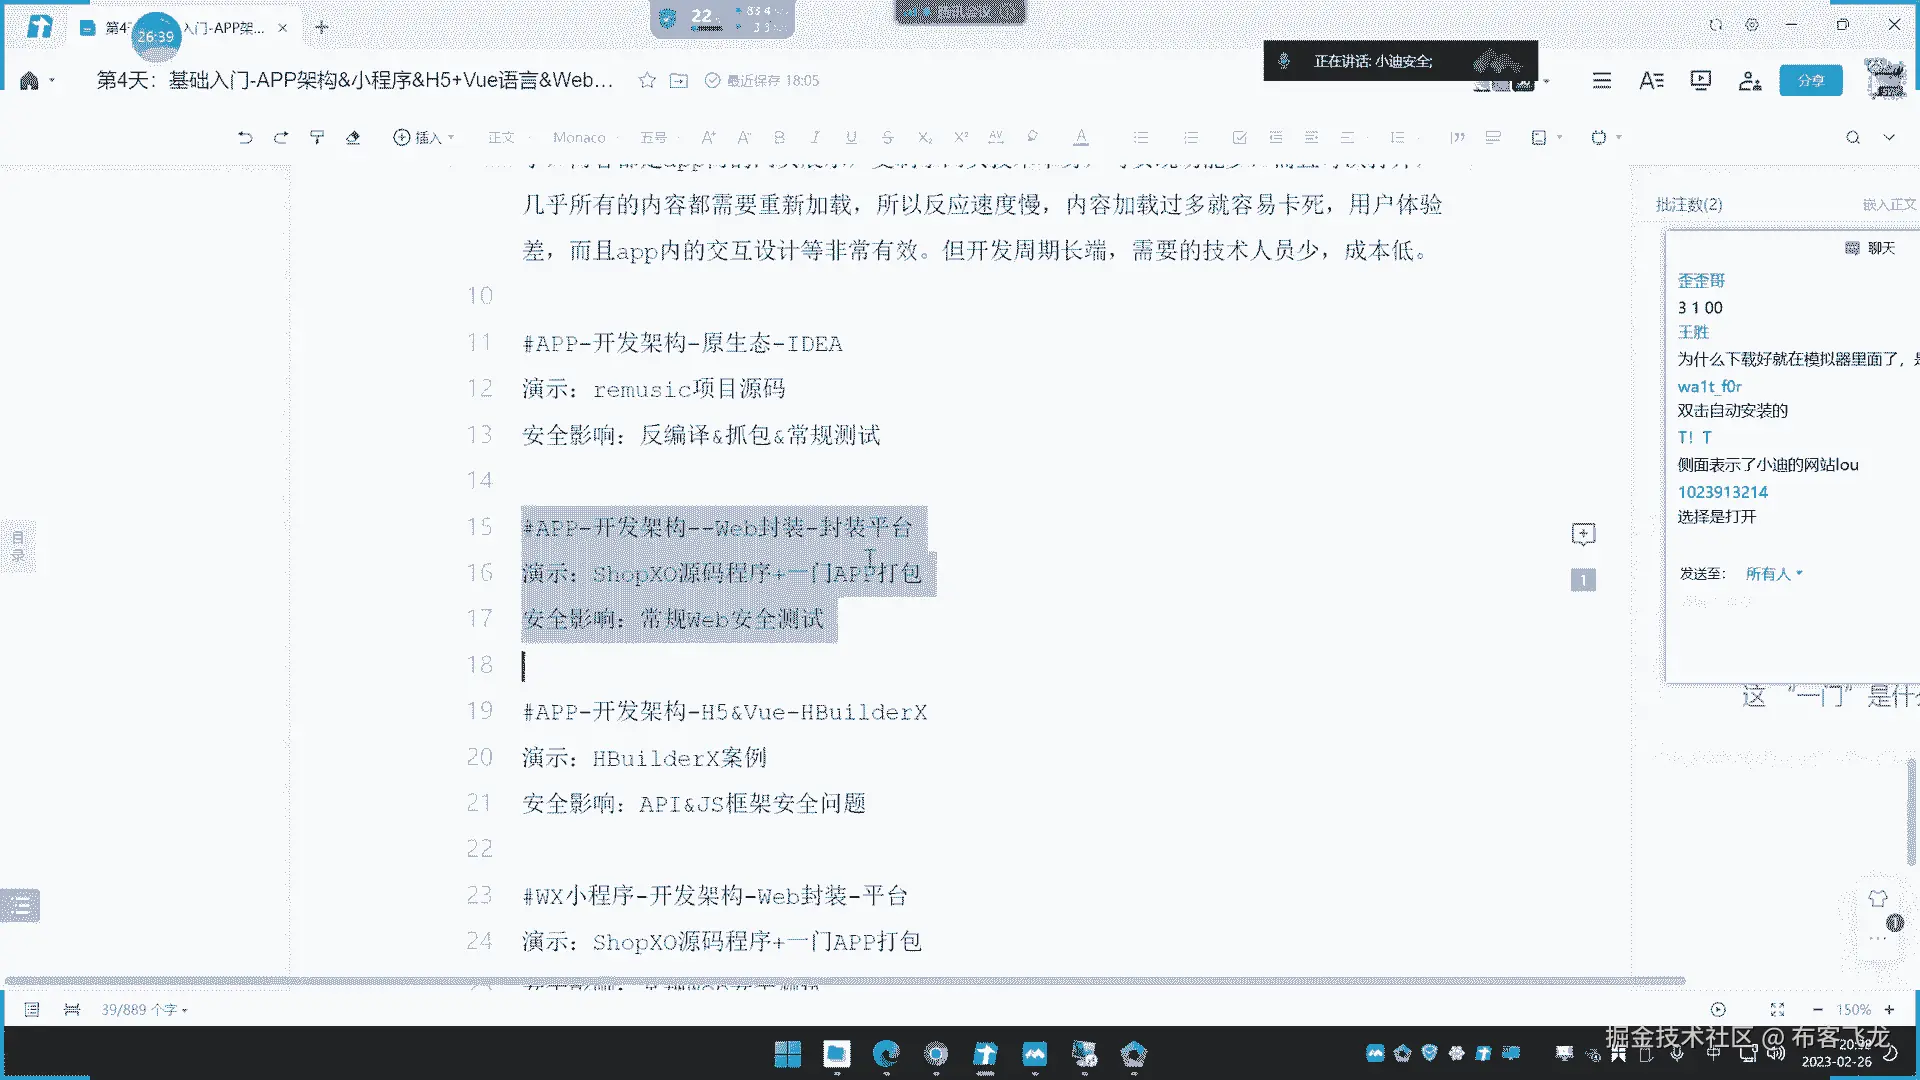Open a new tab with plus button

(x=322, y=28)
